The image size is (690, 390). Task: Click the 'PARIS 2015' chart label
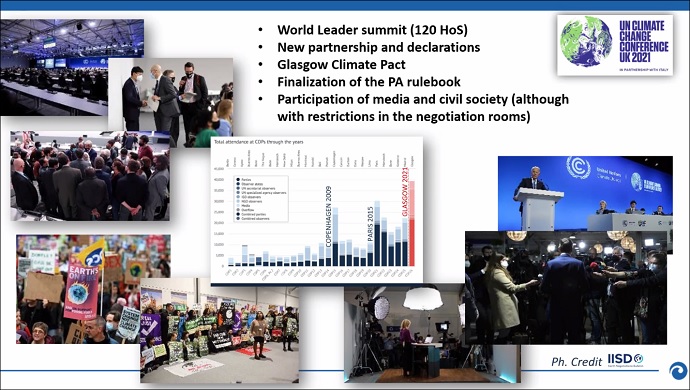[x=371, y=224]
